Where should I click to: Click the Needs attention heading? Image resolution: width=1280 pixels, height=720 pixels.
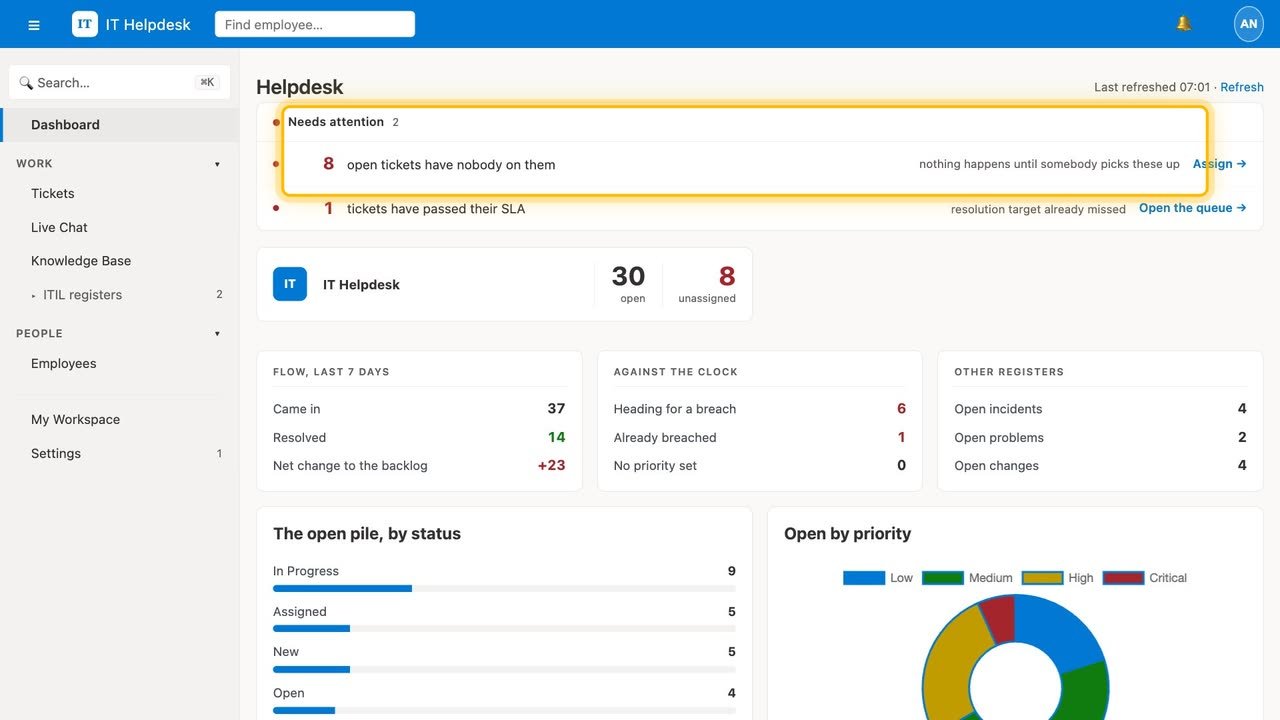[336, 122]
